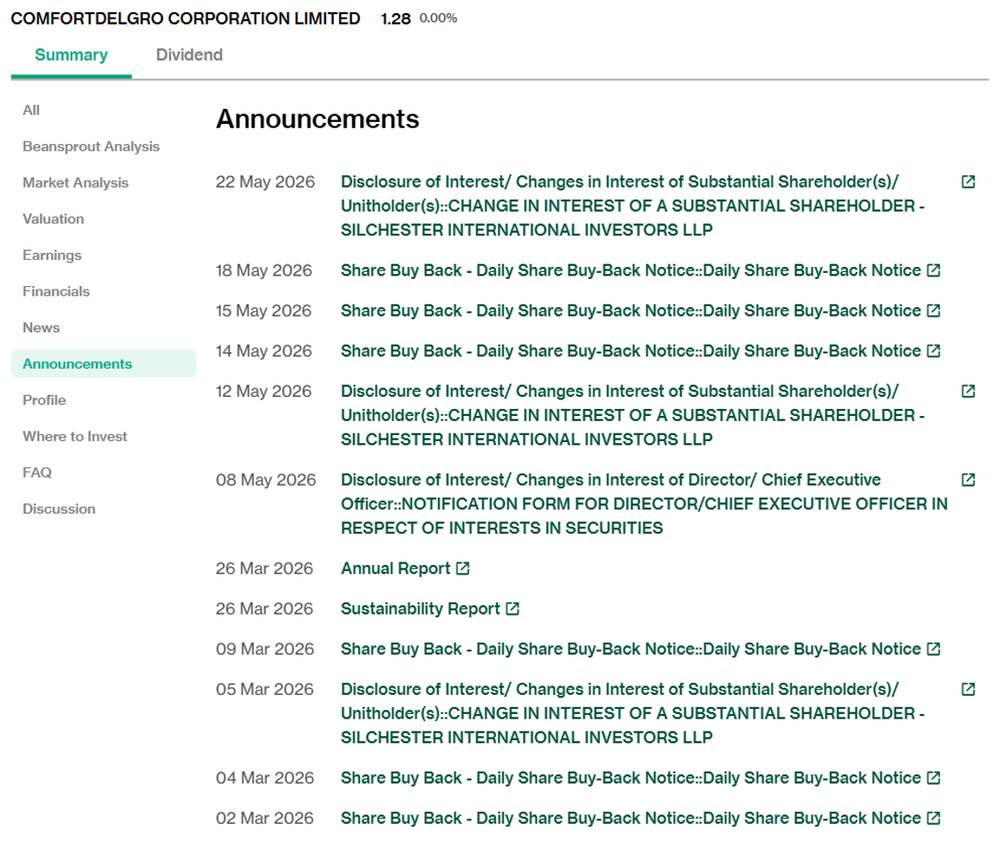Click external link icon on 09 Mar 2026 buy-back notice

933,649
